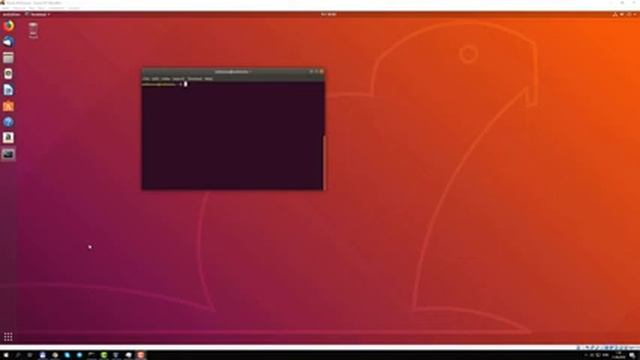
Task: Open Rhythmbox music player in the dock
Action: click(8, 74)
